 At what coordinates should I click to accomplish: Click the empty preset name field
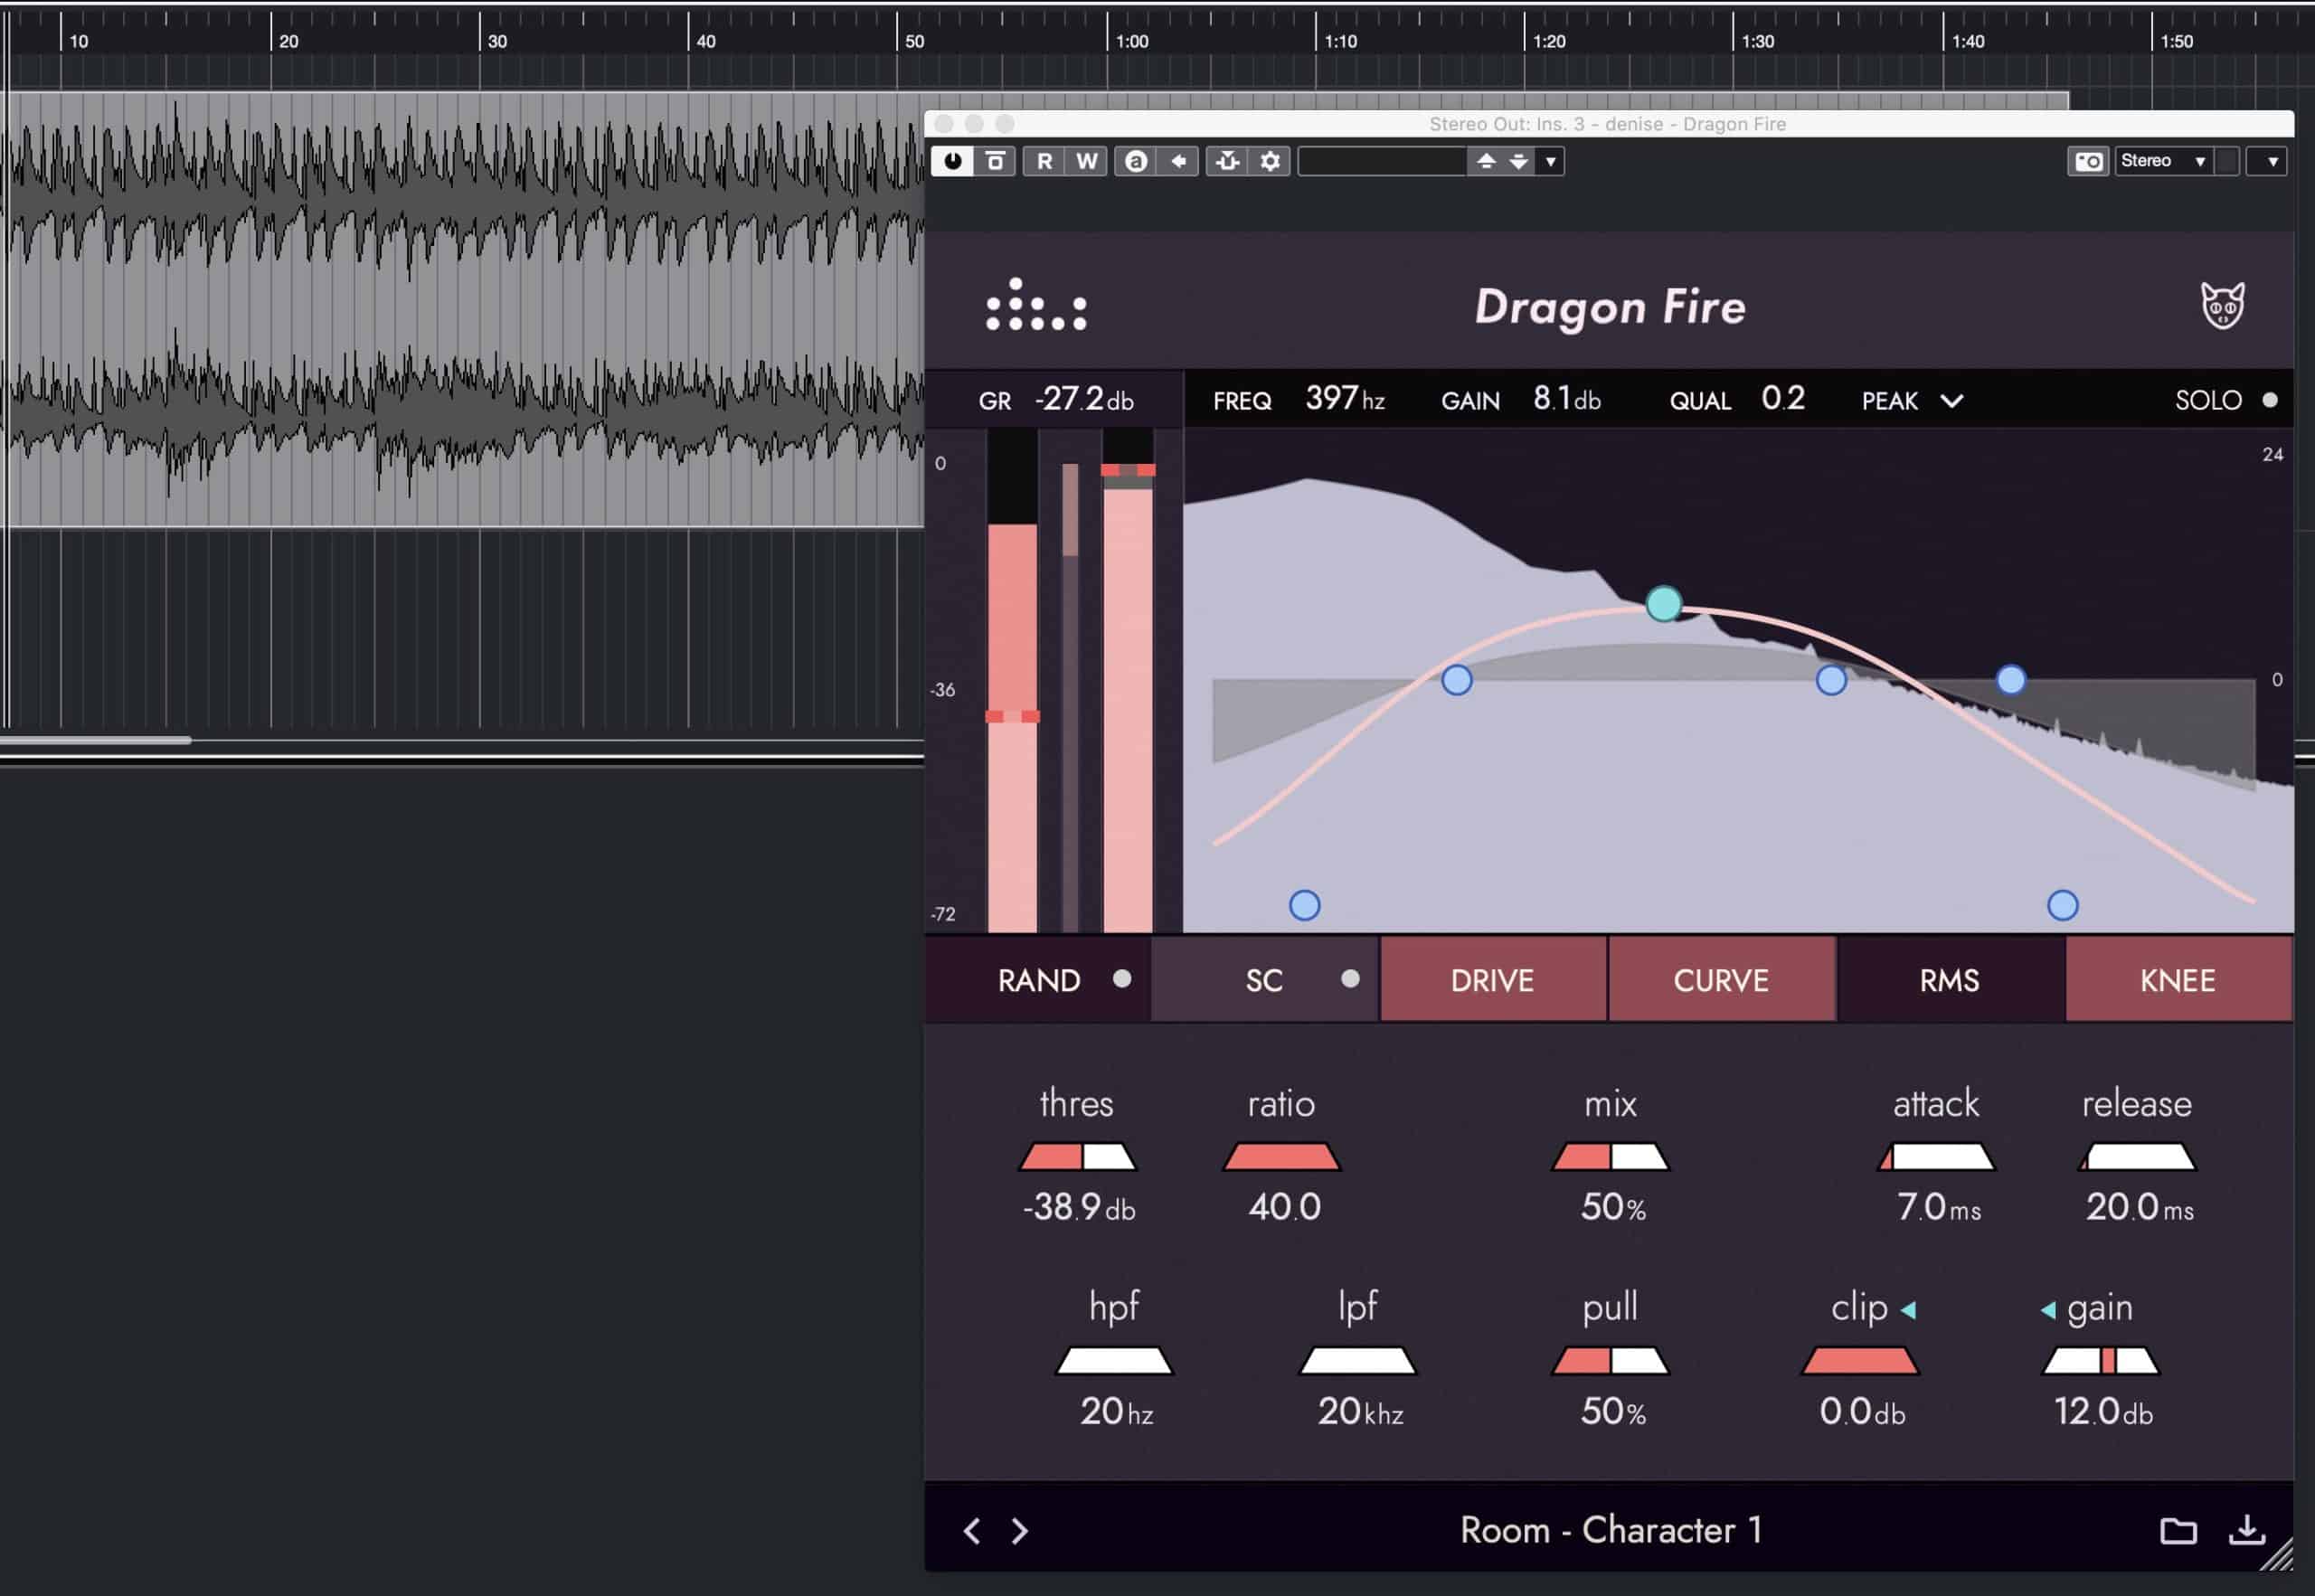tap(1382, 161)
